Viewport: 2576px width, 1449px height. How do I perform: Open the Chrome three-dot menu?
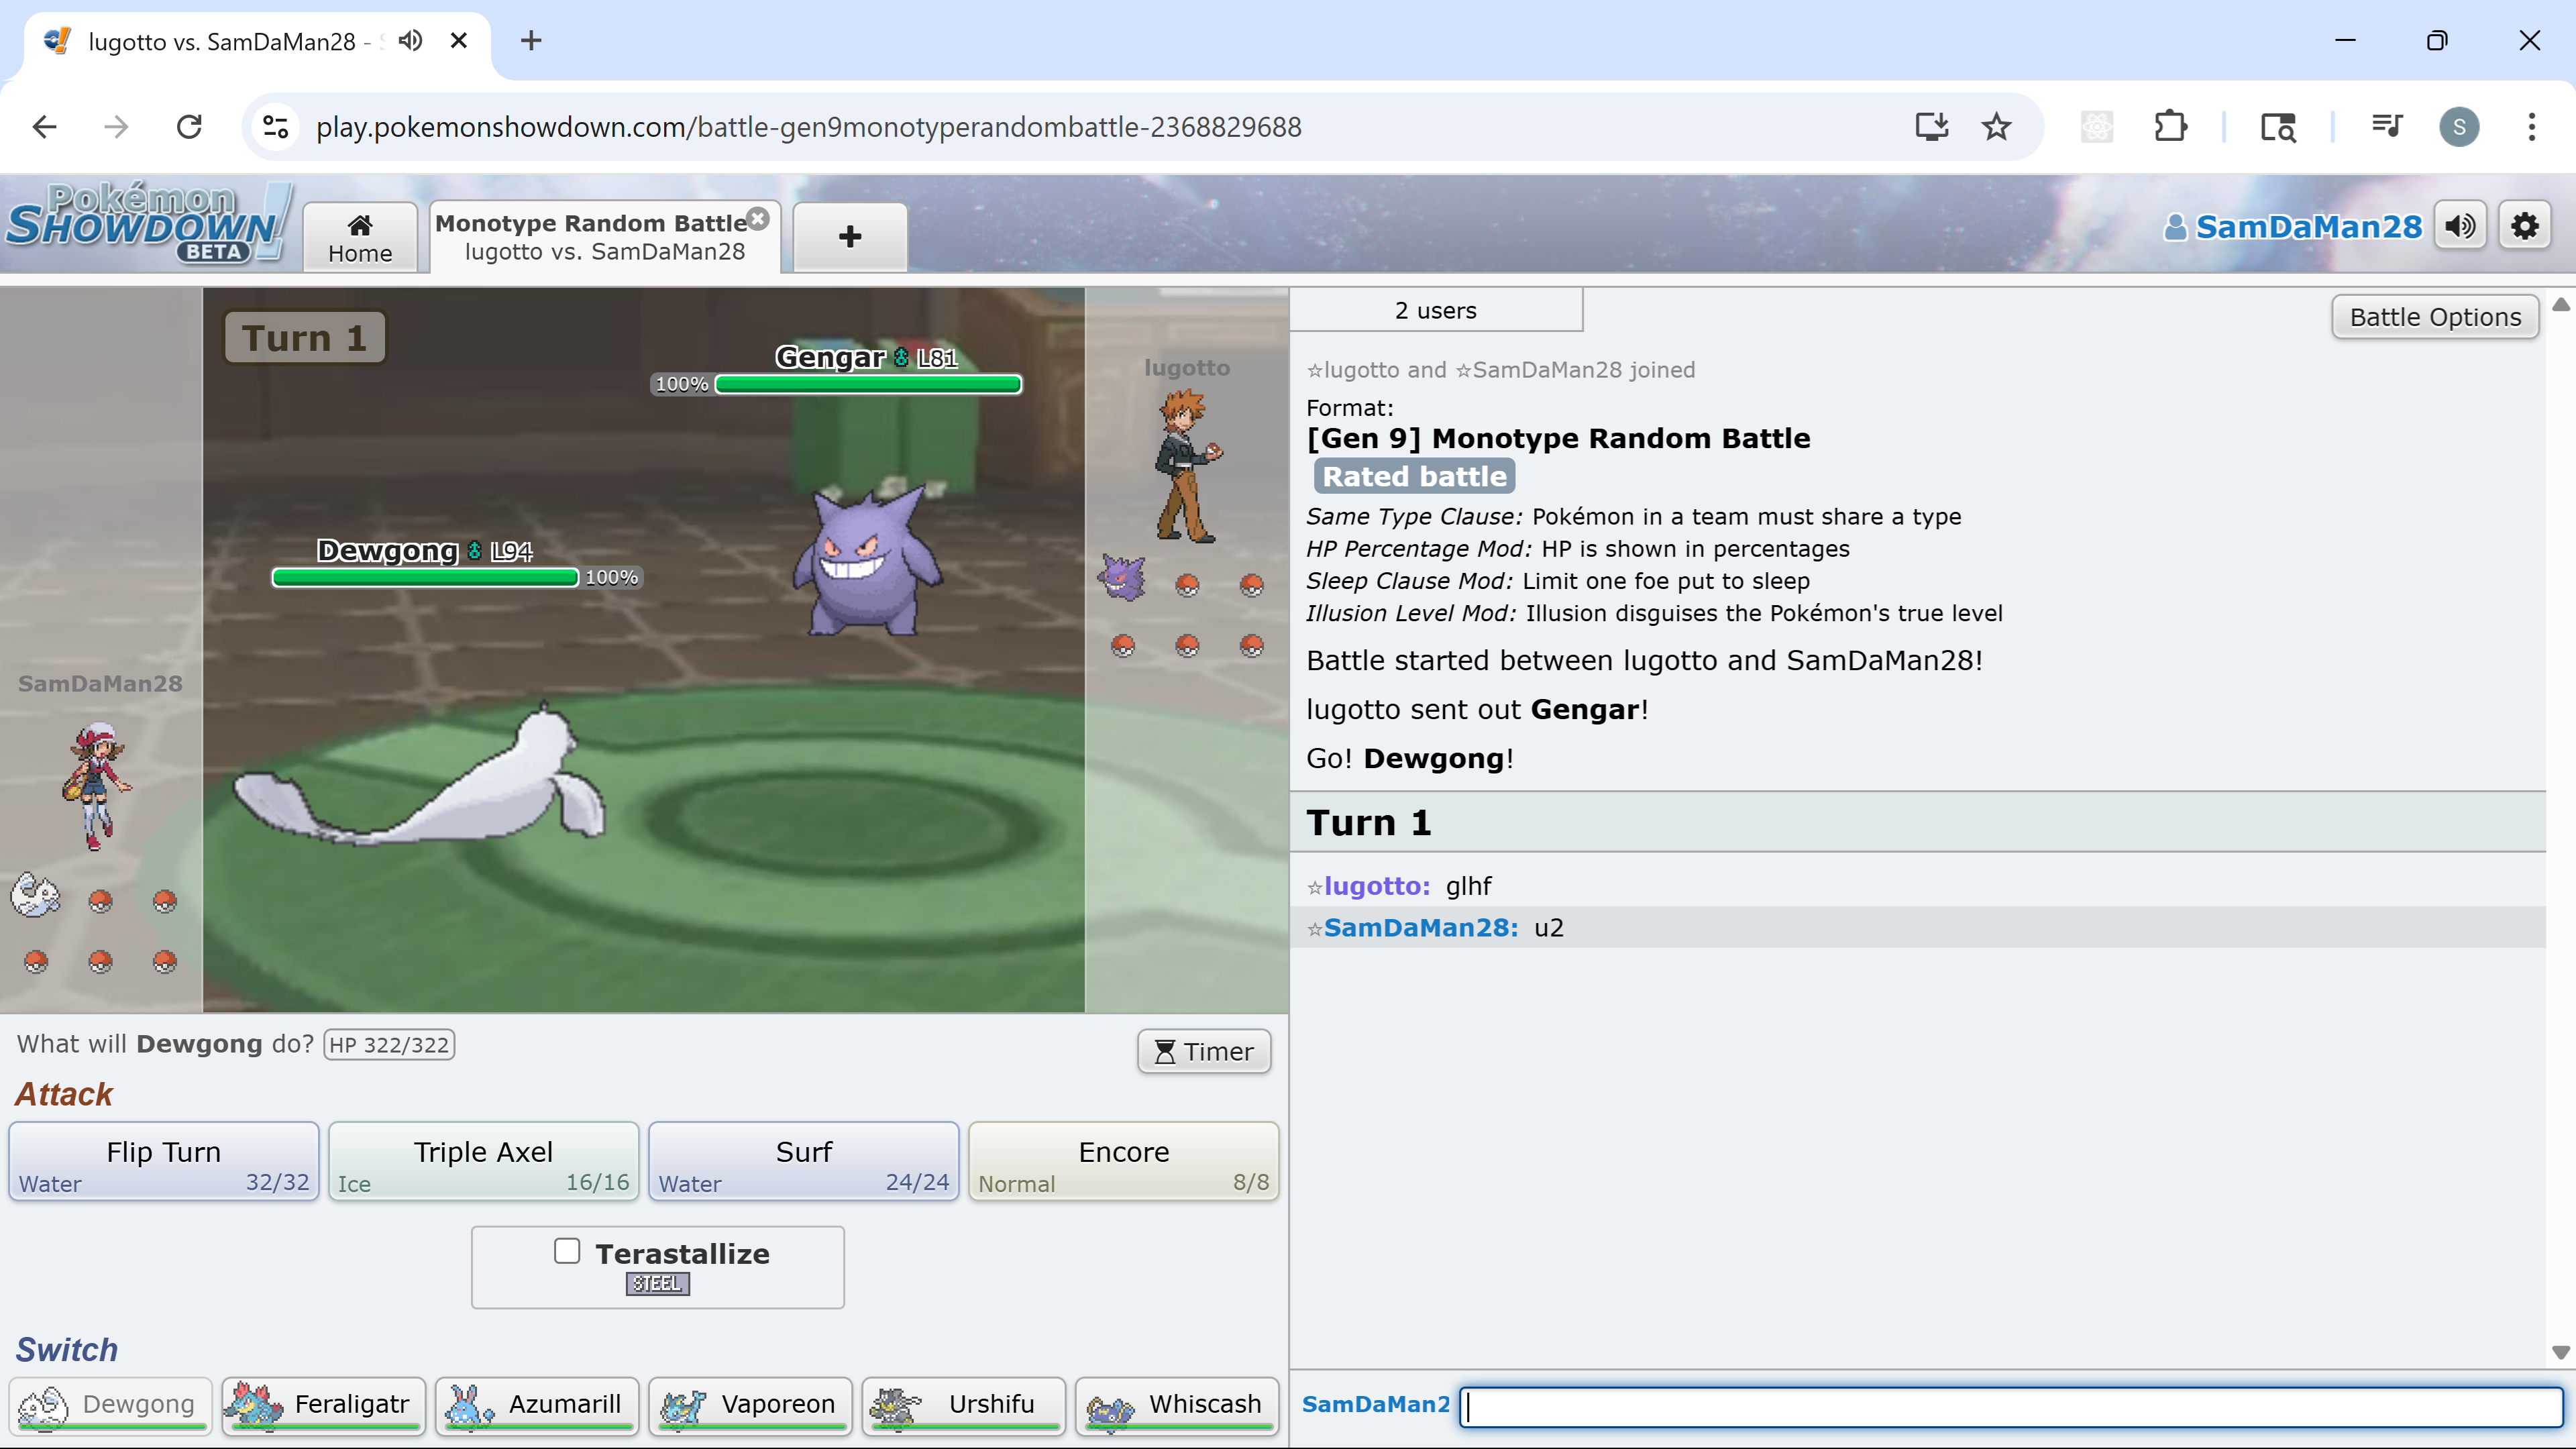click(x=2532, y=127)
